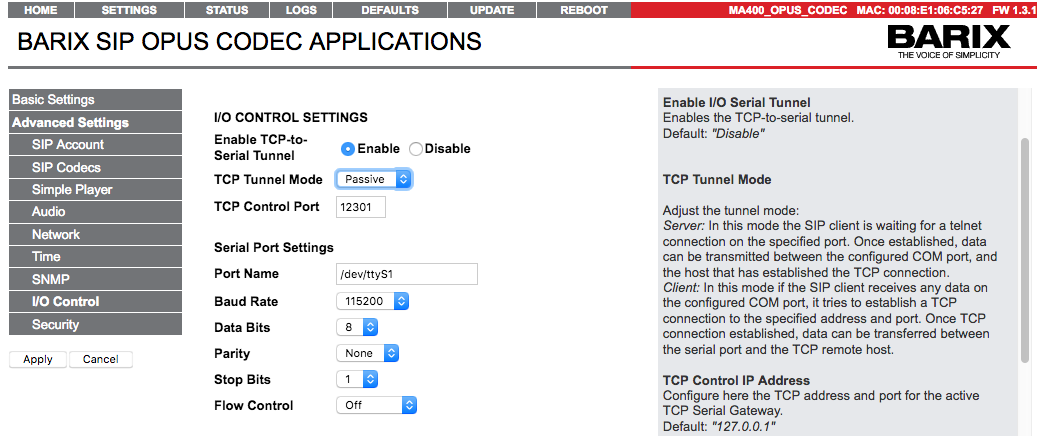This screenshot has height=436, width=1047.
Task: Expand the Flow Control dropdown
Action: pyautogui.click(x=375, y=405)
